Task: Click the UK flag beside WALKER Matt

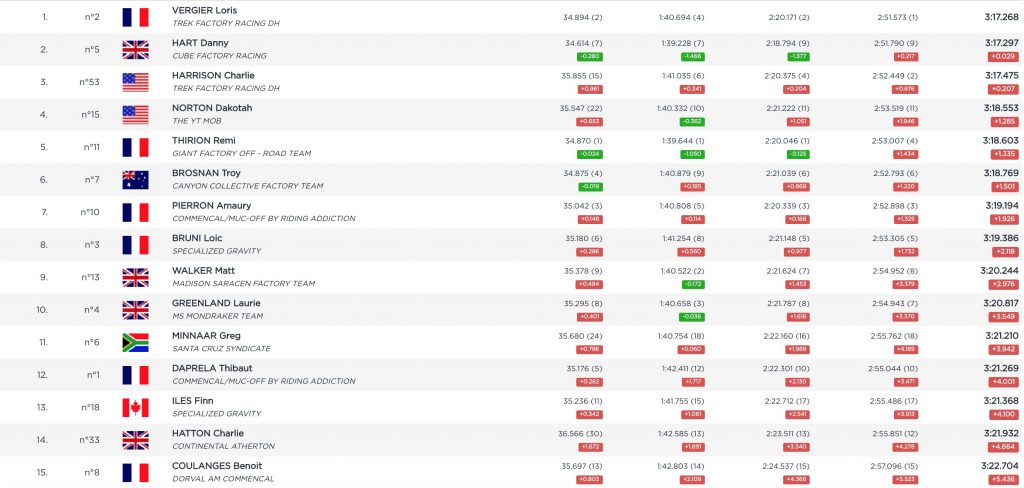Action: tap(135, 278)
